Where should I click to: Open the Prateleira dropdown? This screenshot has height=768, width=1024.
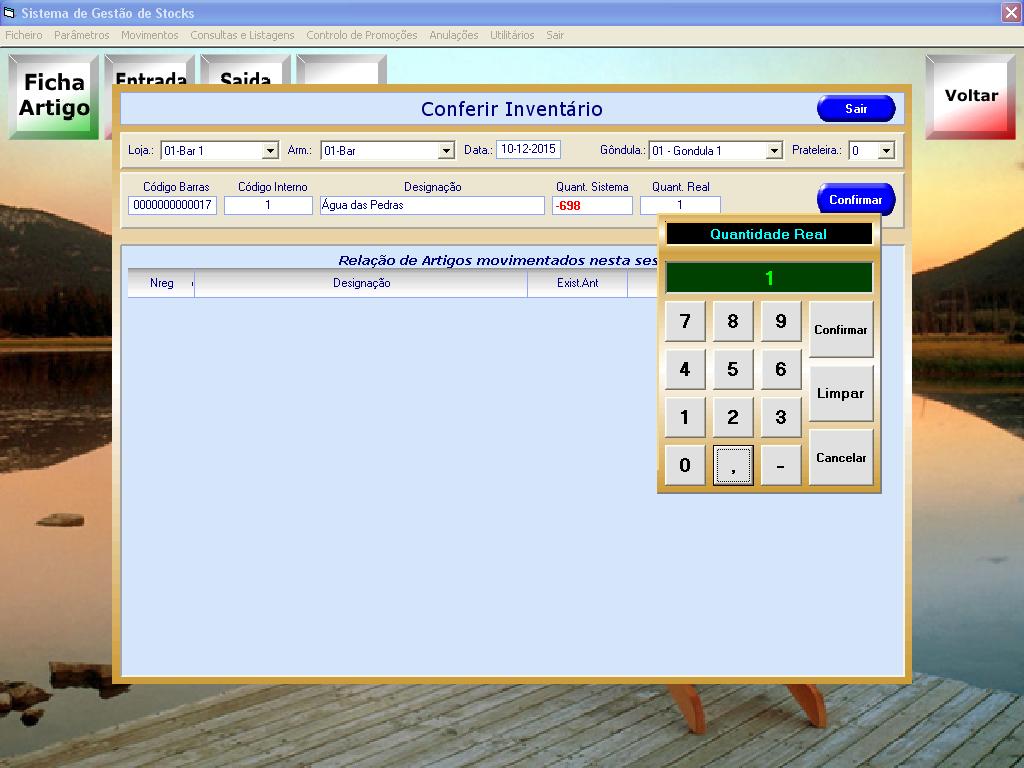pyautogui.click(x=886, y=151)
